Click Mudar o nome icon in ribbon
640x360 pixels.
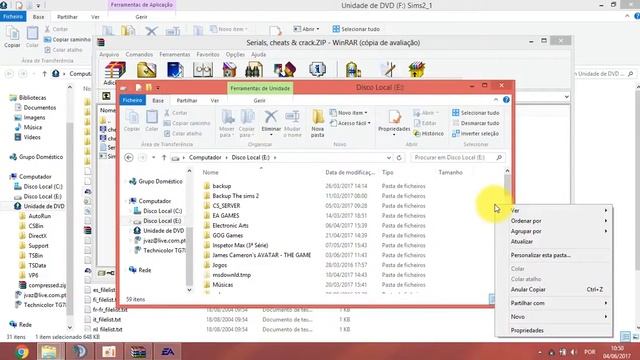pyautogui.click(x=292, y=118)
